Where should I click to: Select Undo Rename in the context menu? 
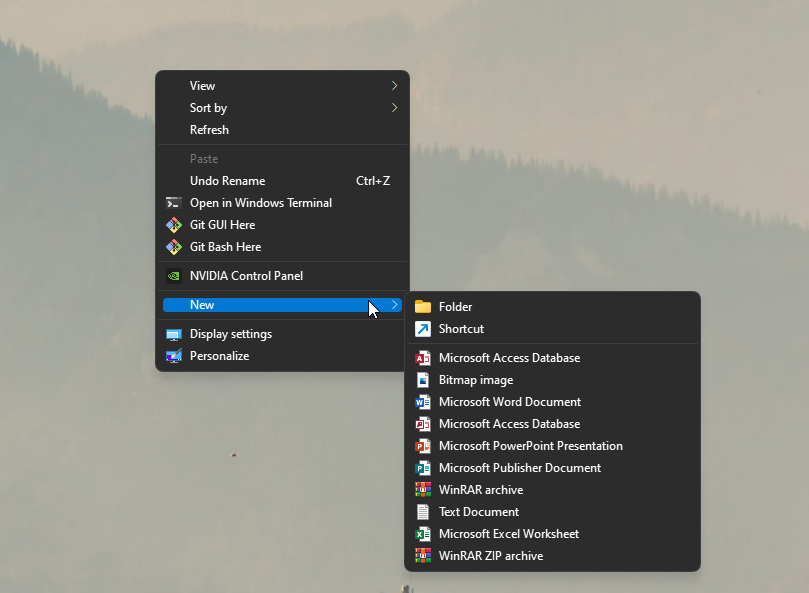pyautogui.click(x=282, y=181)
